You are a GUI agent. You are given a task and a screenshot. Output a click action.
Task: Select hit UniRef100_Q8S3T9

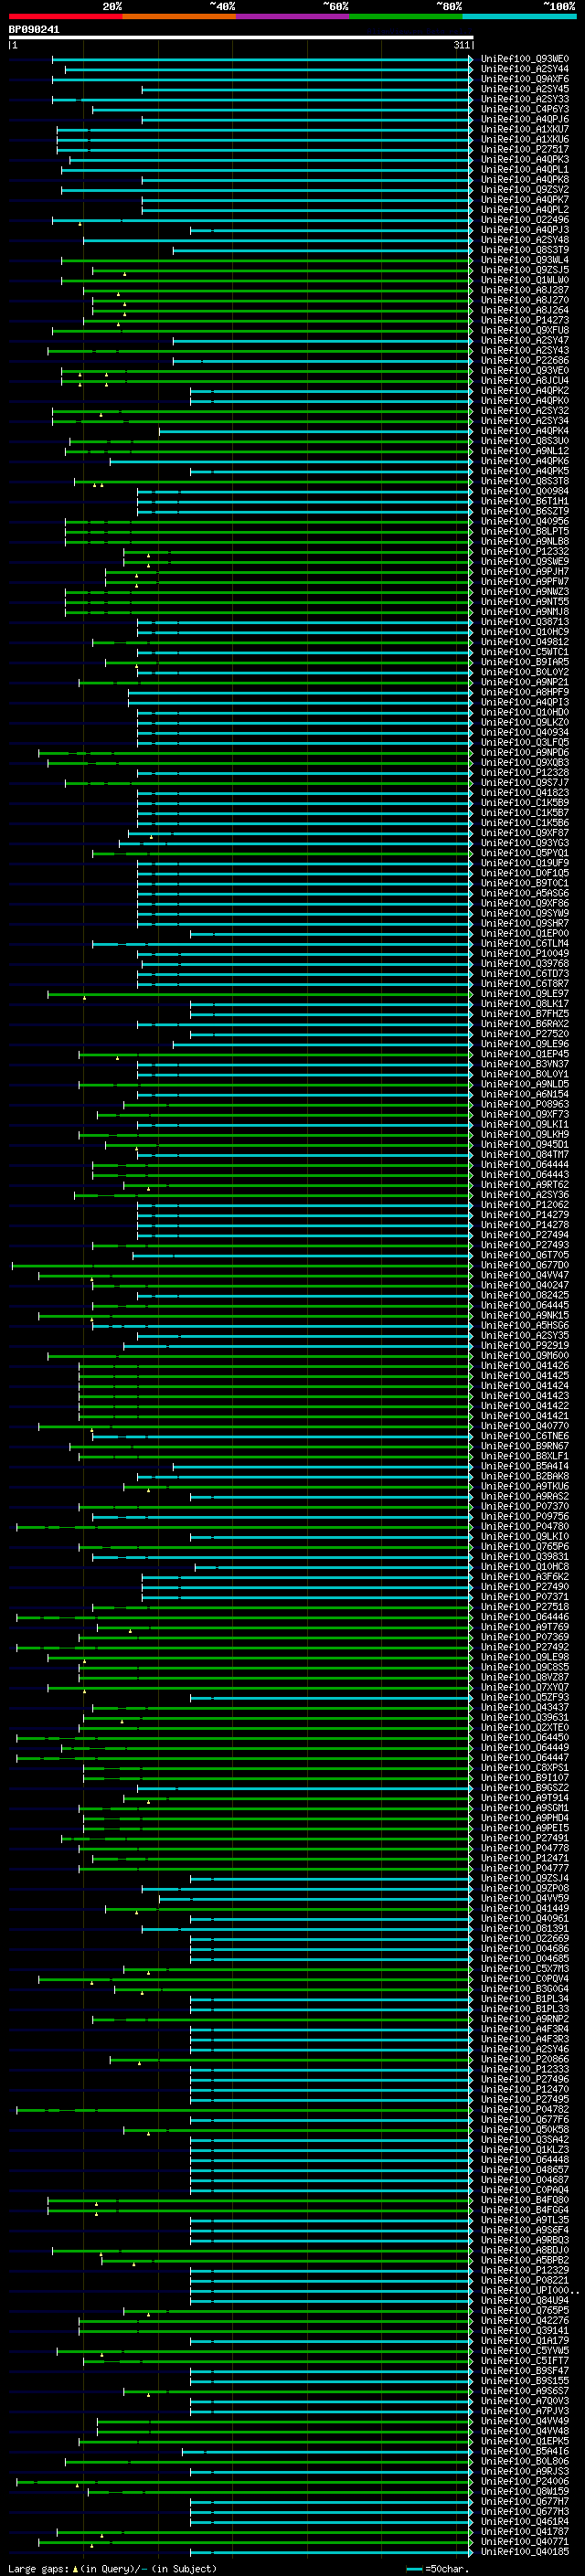[x=525, y=250]
